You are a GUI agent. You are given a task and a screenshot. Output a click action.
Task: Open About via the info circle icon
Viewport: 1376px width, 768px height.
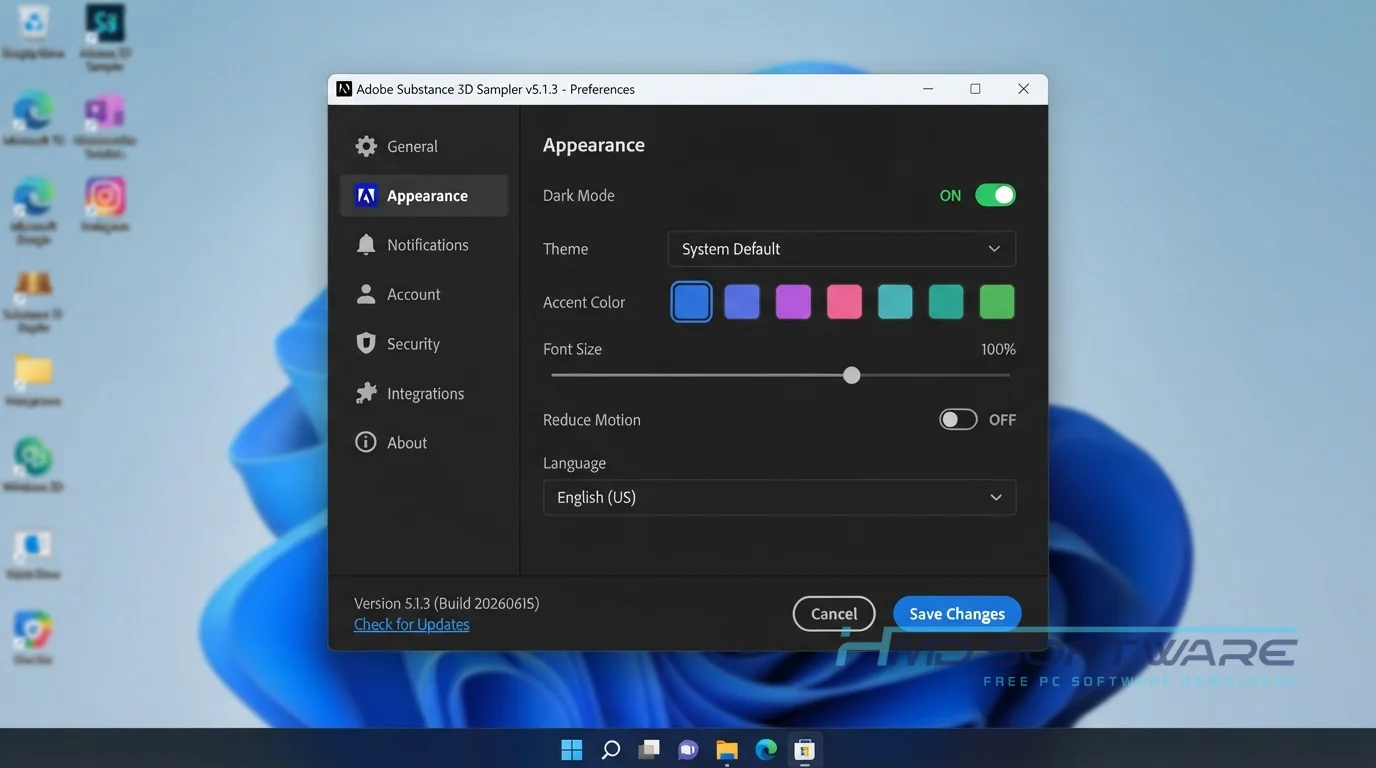tap(366, 442)
